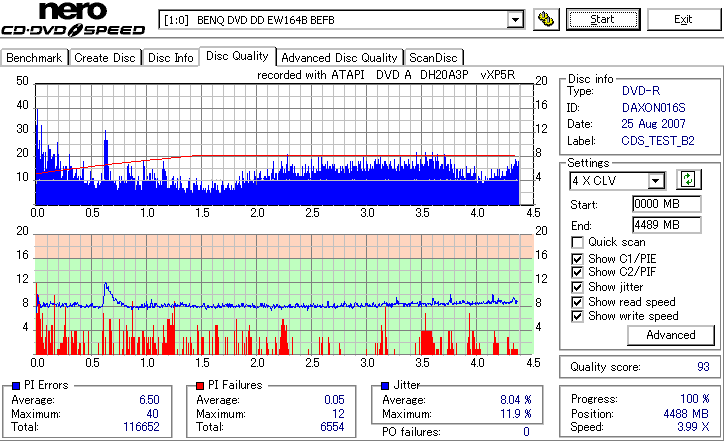Click the Exit button
Screen dimensions: 724x441
tap(683, 19)
